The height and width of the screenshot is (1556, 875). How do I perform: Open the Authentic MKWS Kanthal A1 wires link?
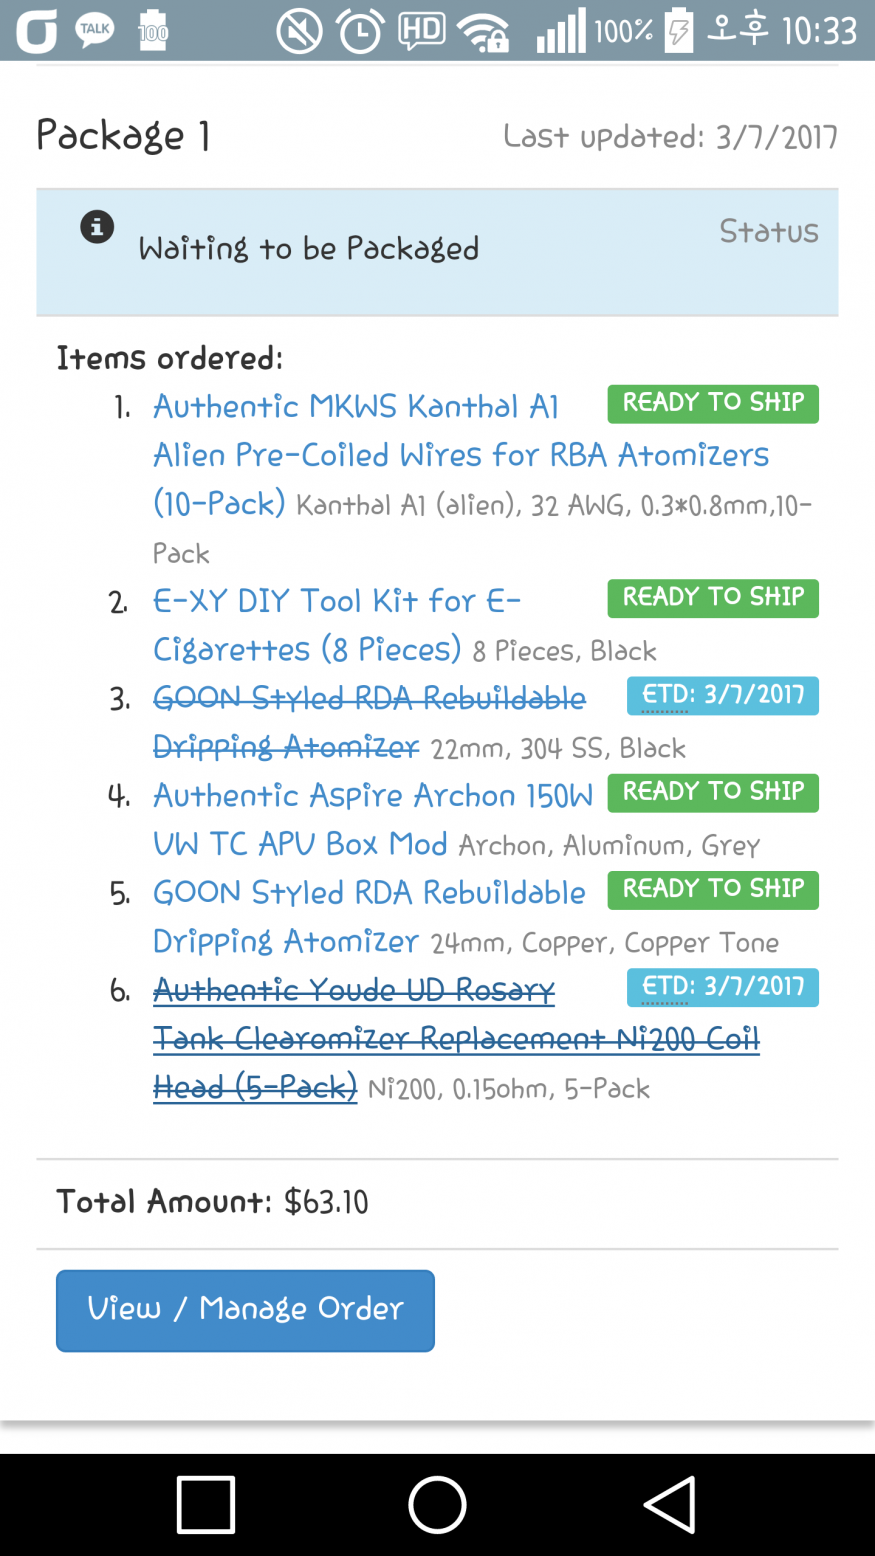pos(355,407)
